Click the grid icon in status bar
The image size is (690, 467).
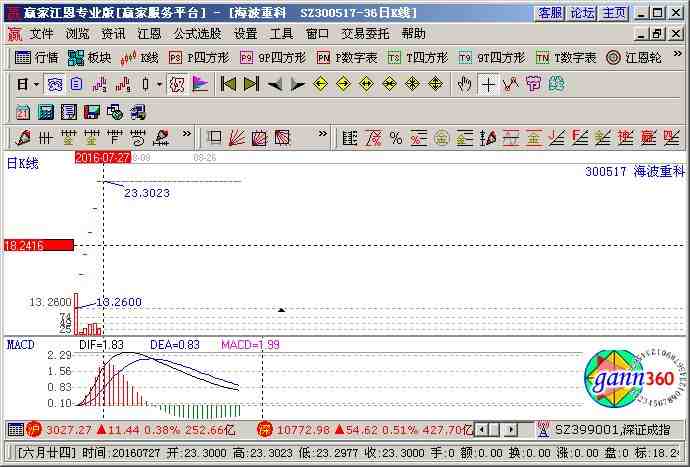pos(15,430)
